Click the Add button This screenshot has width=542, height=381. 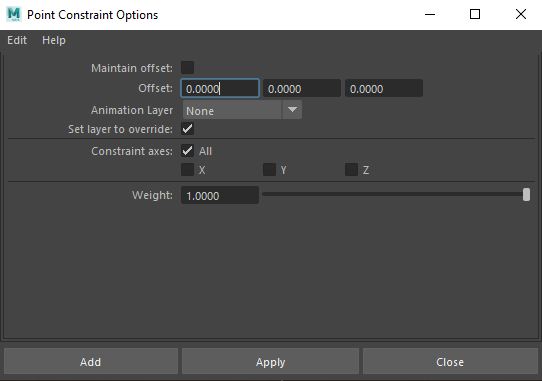coord(91,361)
